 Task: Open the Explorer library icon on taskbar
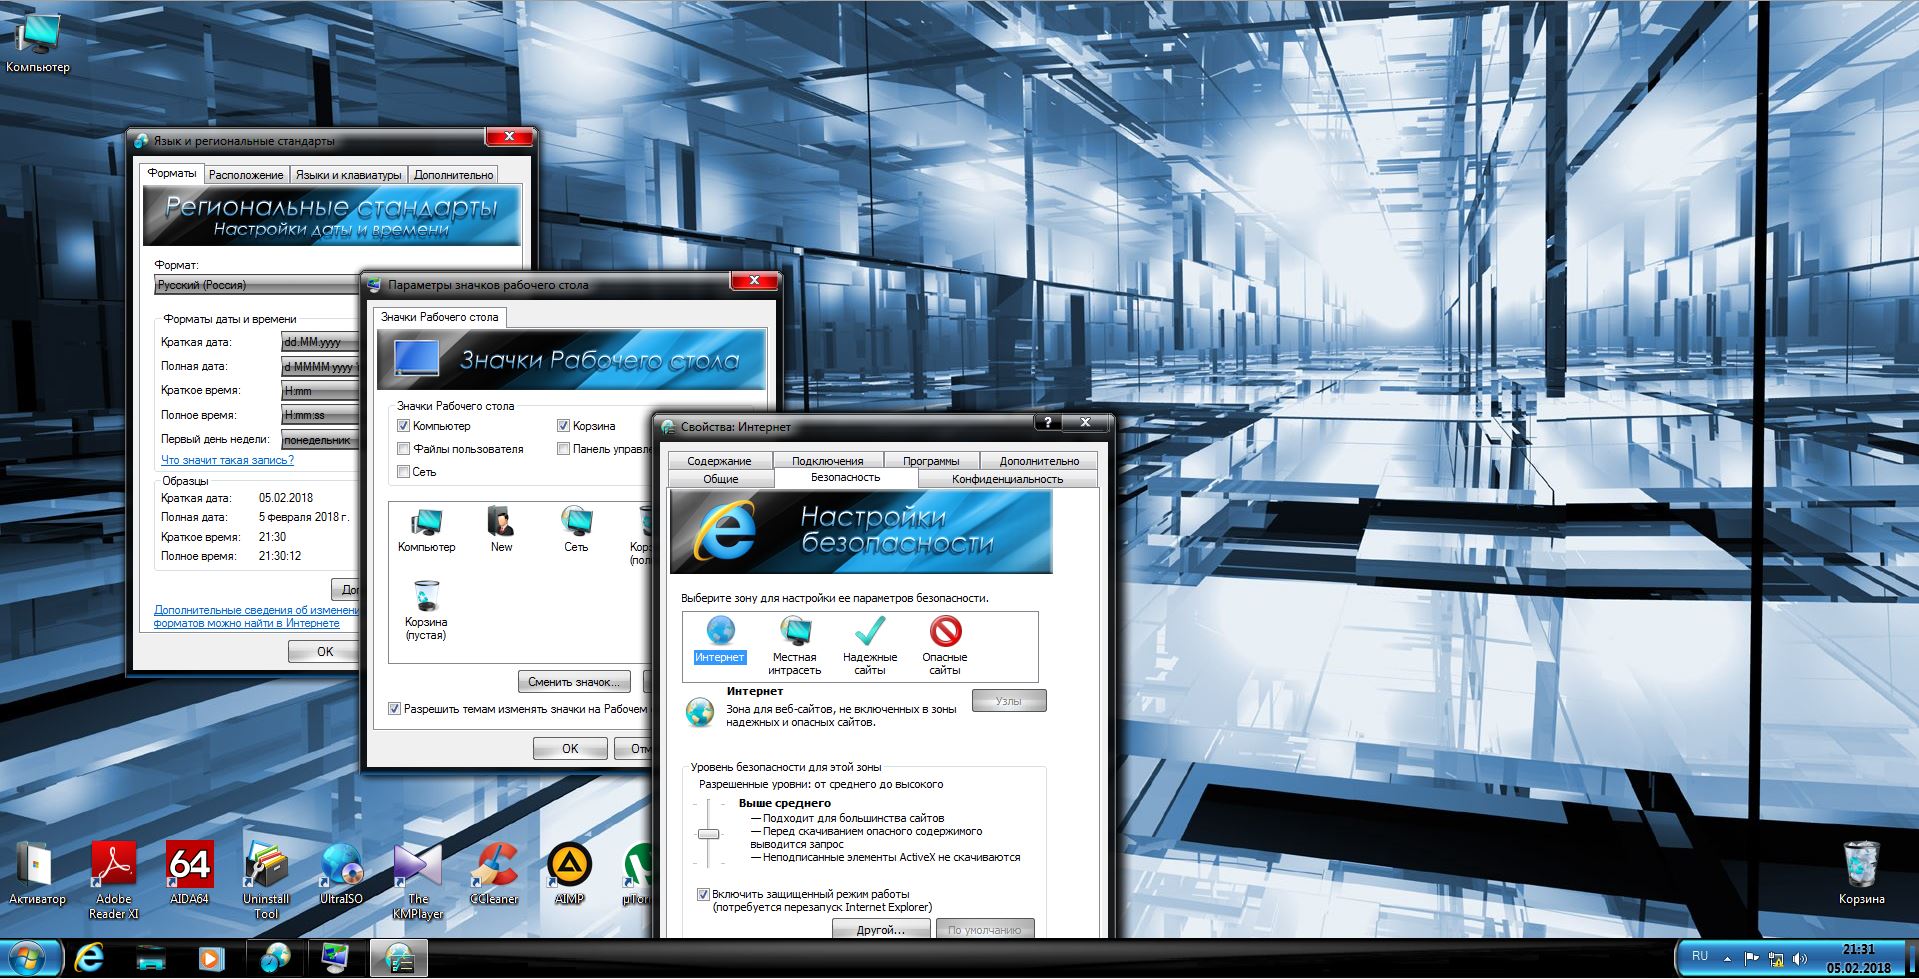[150, 958]
